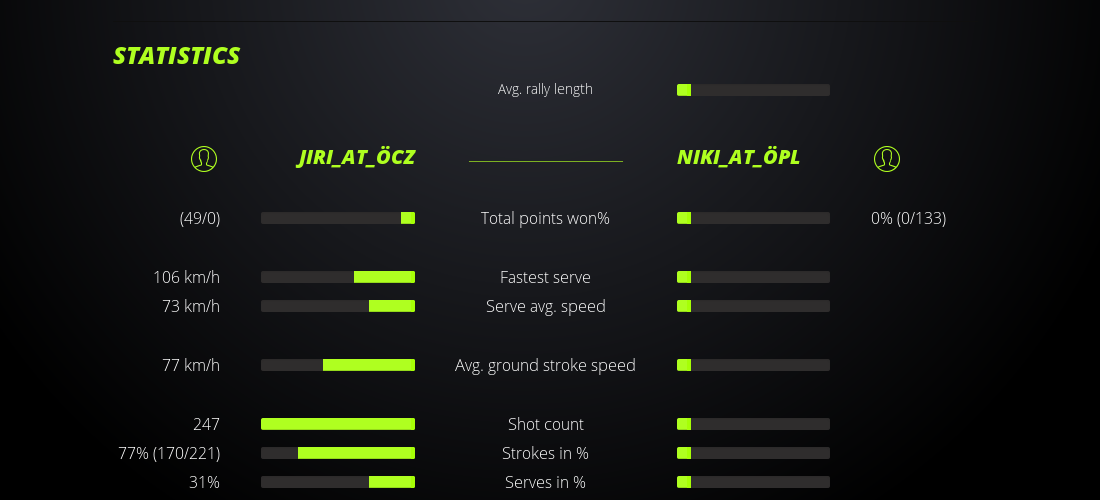
Task: Click JIRI's Strokes in % bar
Action: [x=338, y=453]
